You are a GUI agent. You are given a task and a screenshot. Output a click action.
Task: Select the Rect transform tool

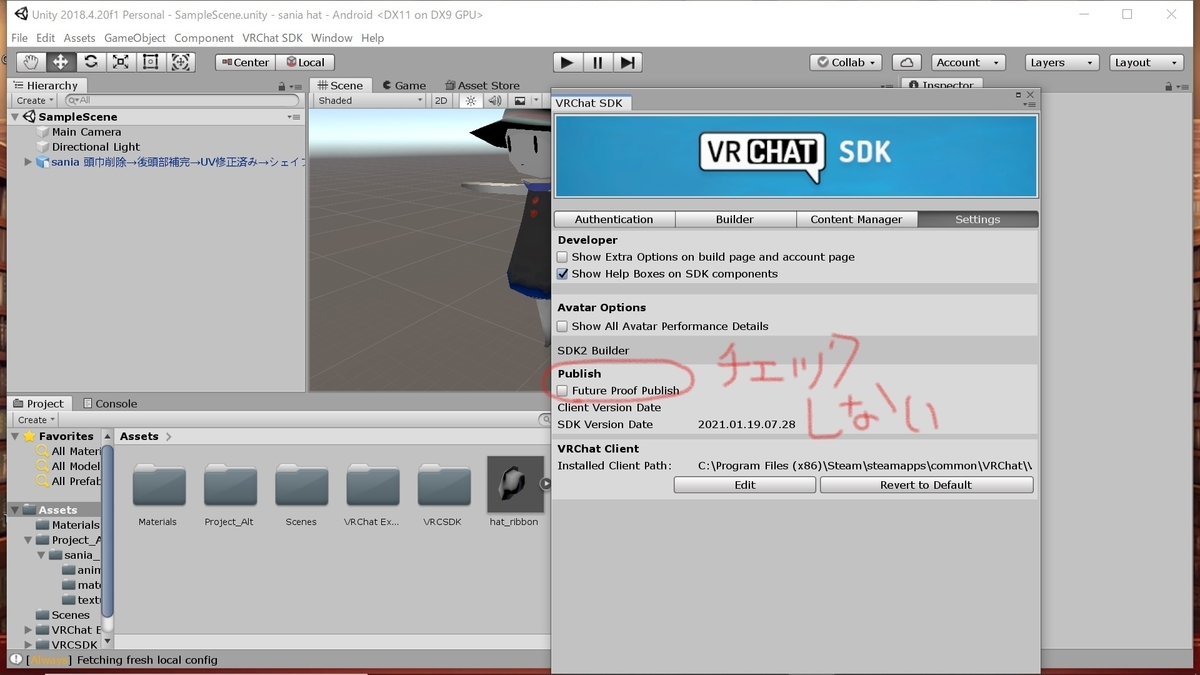151,62
